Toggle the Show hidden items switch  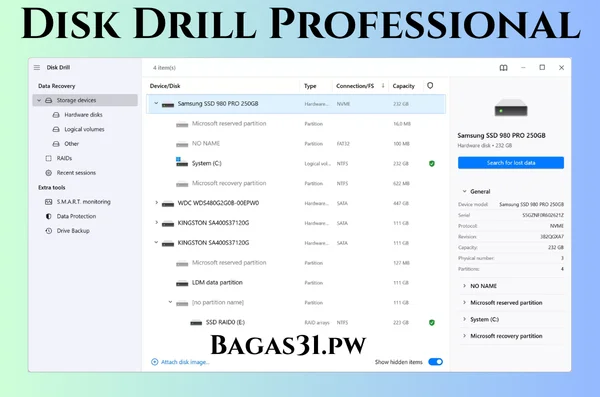[435, 362]
